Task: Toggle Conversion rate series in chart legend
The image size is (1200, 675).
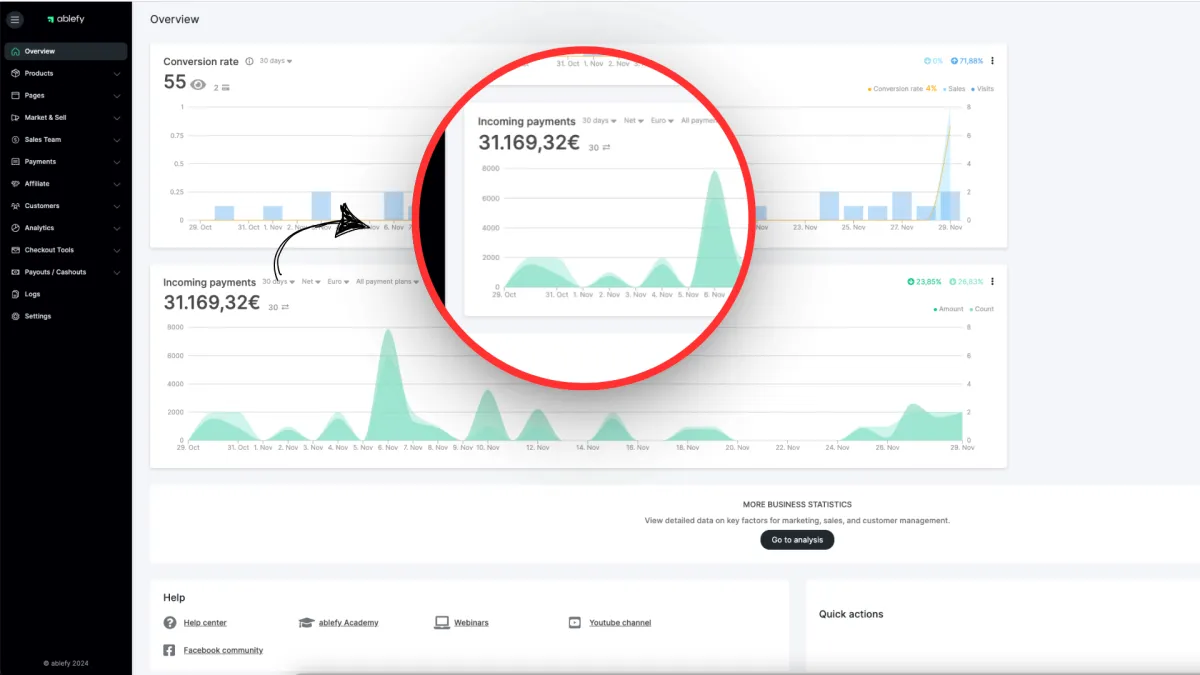Action: coord(896,89)
